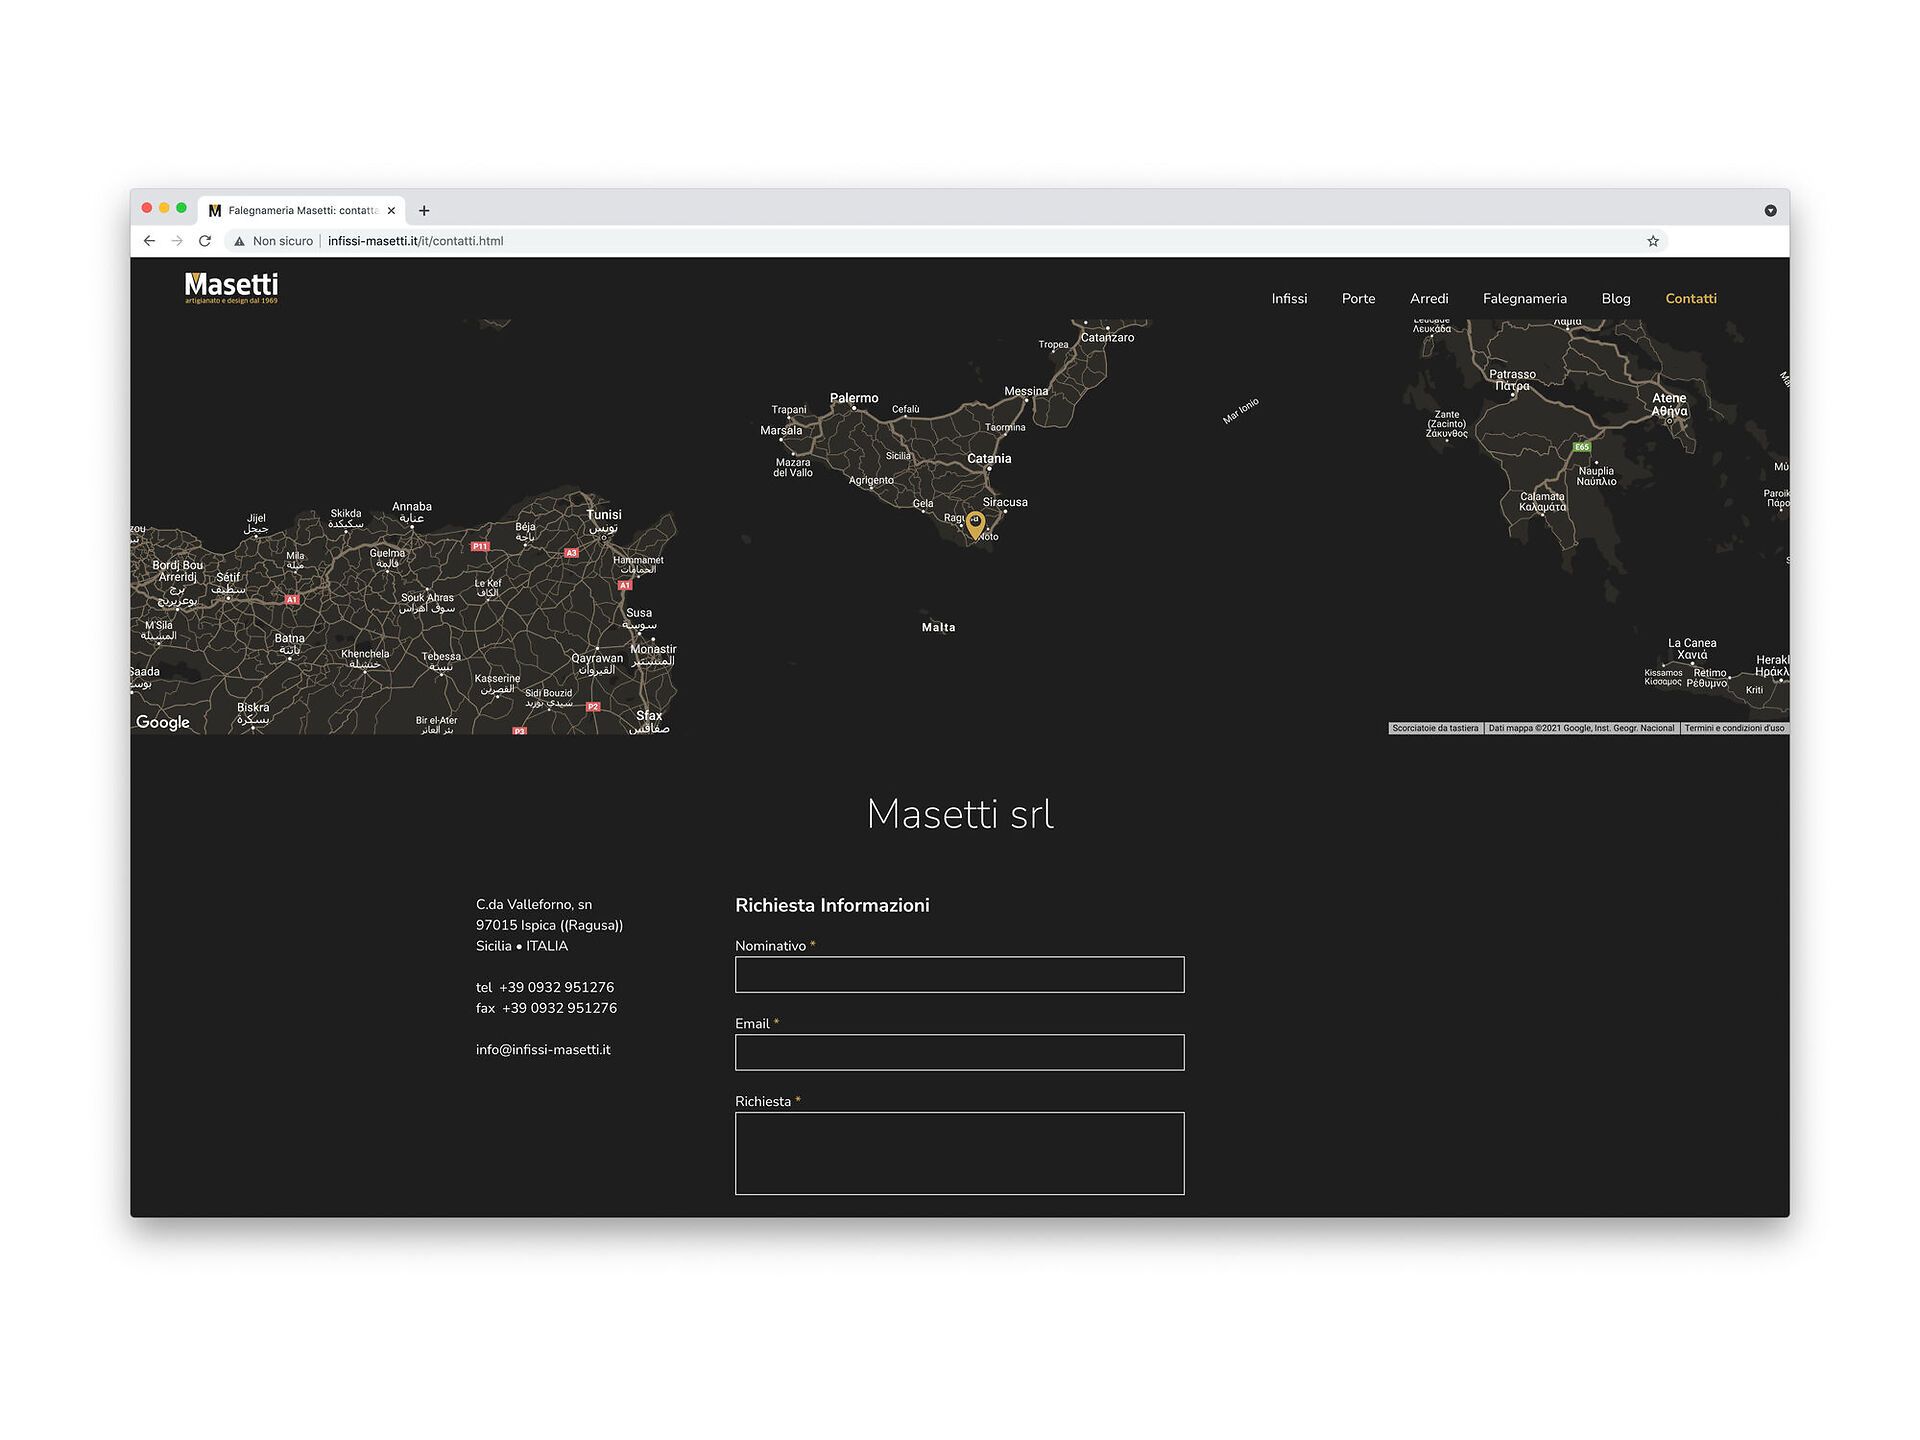
Task: Open the Blog menu item
Action: point(1615,298)
